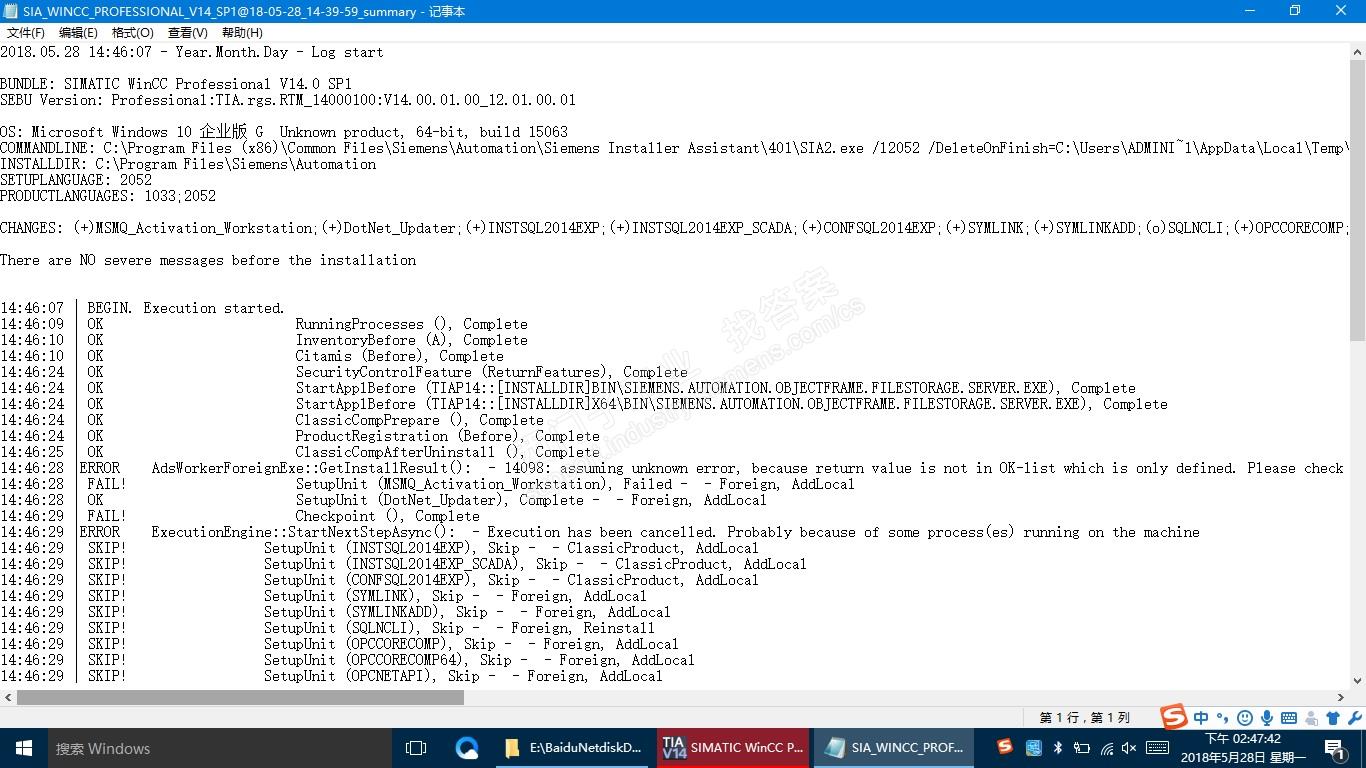Image resolution: width=1366 pixels, height=768 pixels.
Task: Click the Sogou user account icon
Action: tap(1311, 717)
